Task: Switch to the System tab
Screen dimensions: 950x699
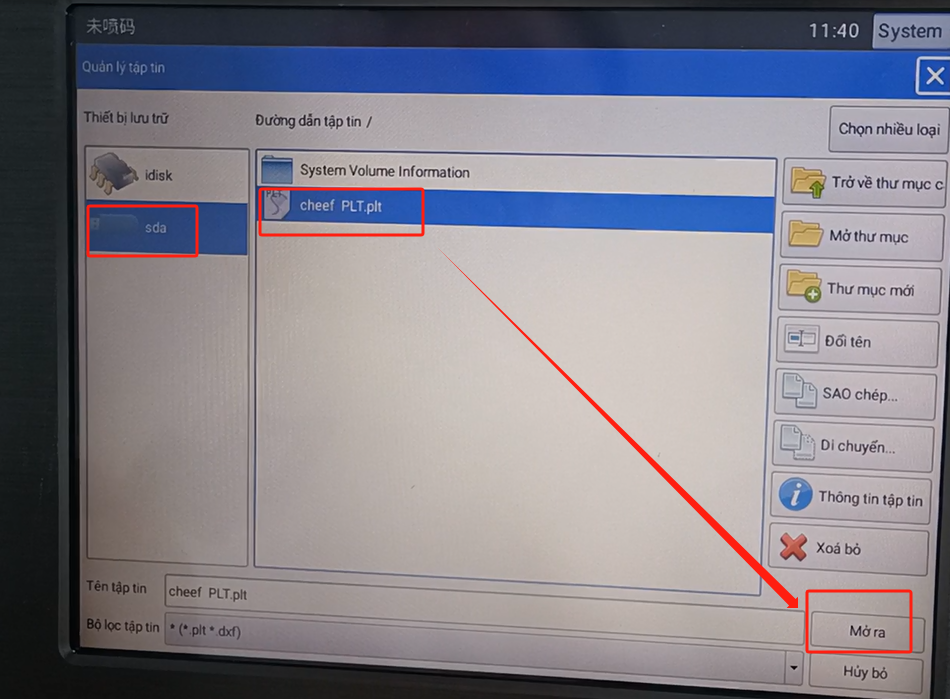Action: [908, 31]
